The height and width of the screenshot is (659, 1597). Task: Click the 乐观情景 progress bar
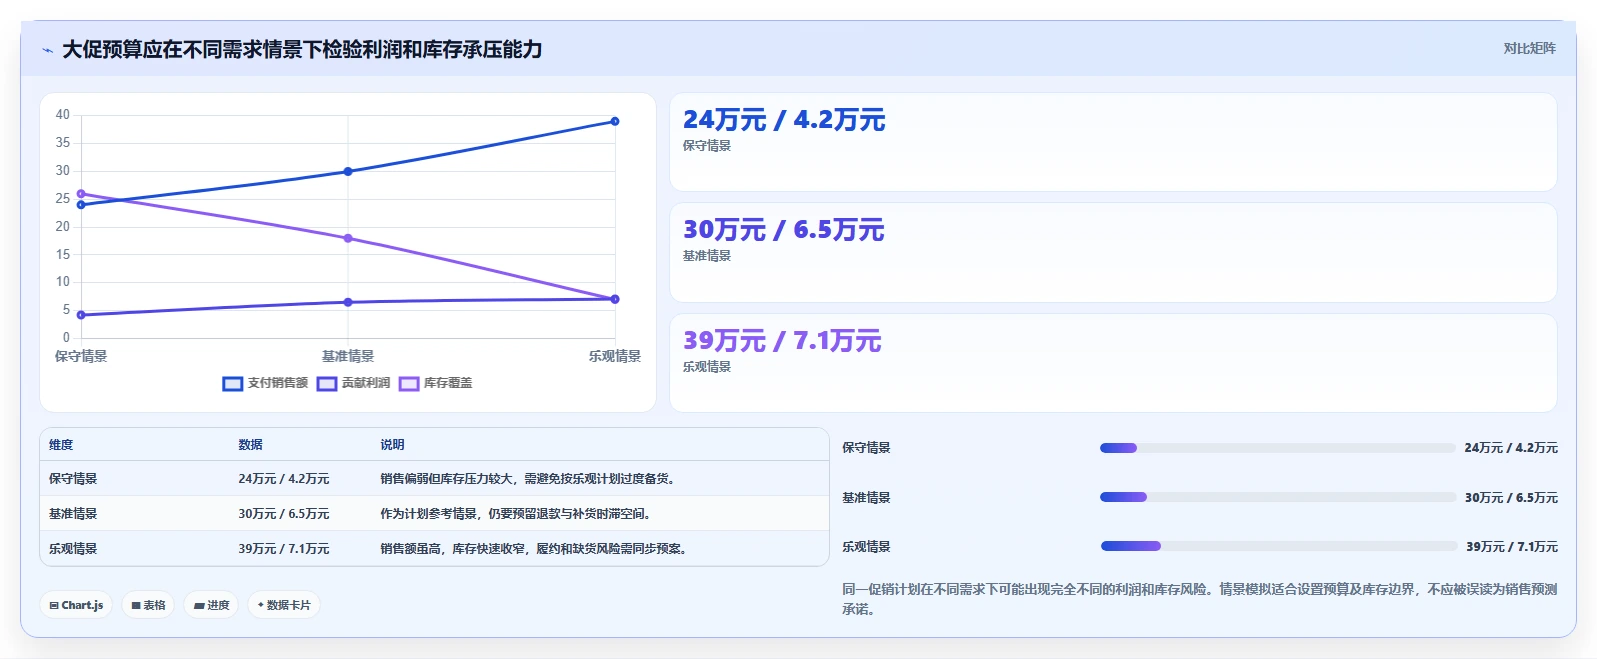click(1278, 546)
